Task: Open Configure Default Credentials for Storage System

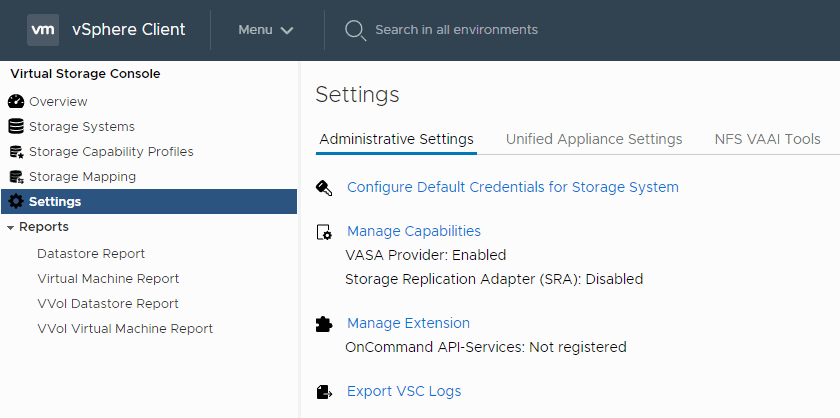Action: point(512,187)
